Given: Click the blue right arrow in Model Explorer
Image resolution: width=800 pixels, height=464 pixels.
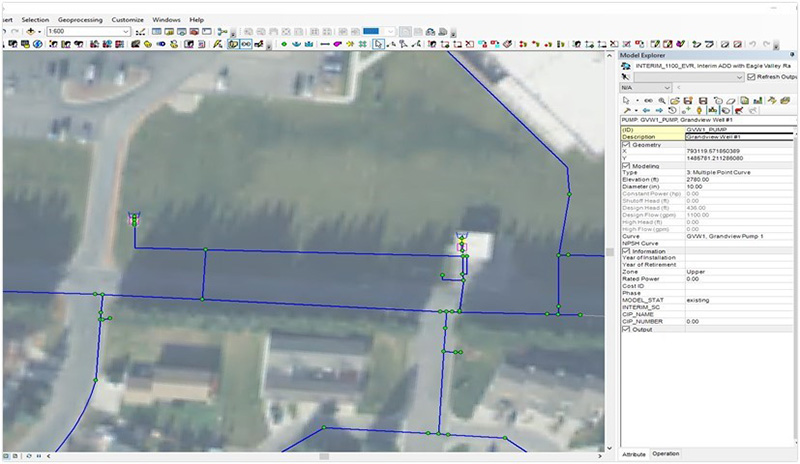Looking at the screenshot, I should pos(659,110).
